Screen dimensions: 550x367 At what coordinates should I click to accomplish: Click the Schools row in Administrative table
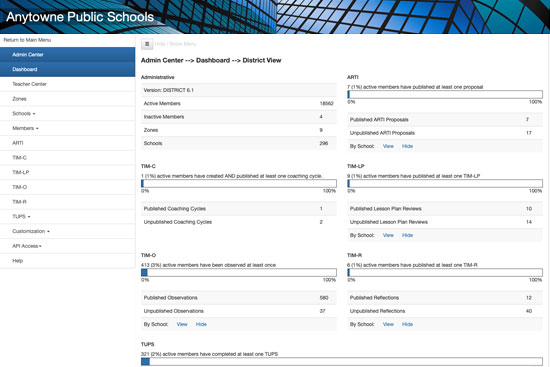239,144
